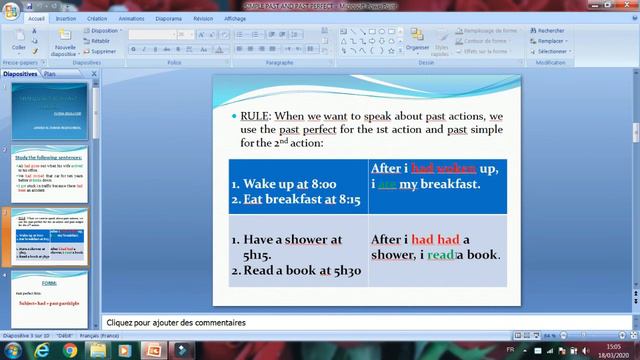Select the rectangle shape
This screenshot has height=360, width=640.
pyautogui.click(x=372, y=31)
